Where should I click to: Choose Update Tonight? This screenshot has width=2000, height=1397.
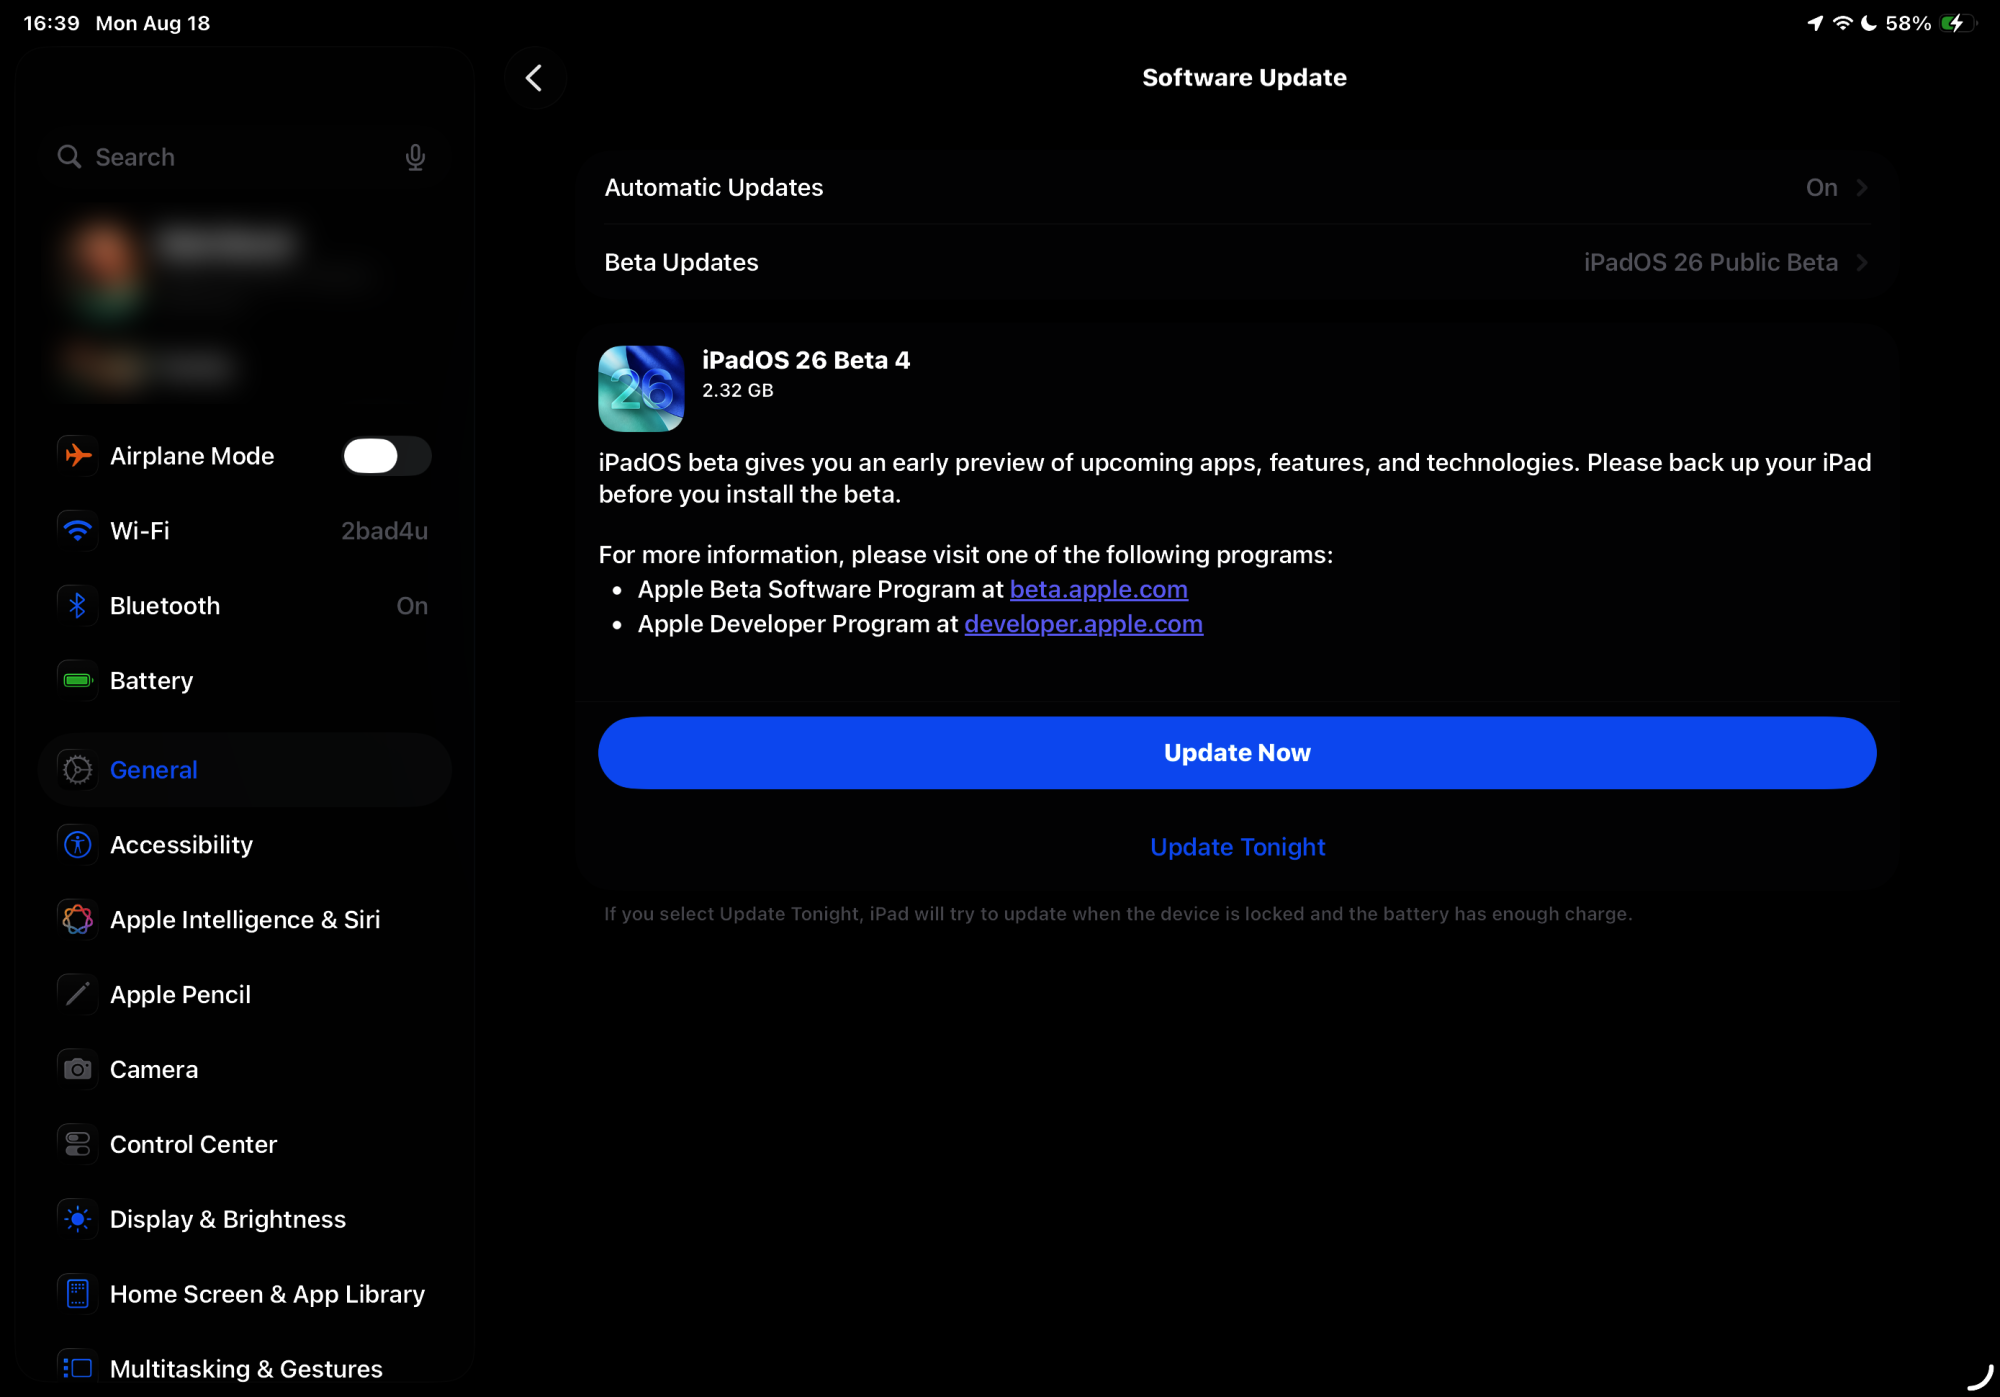(1237, 847)
